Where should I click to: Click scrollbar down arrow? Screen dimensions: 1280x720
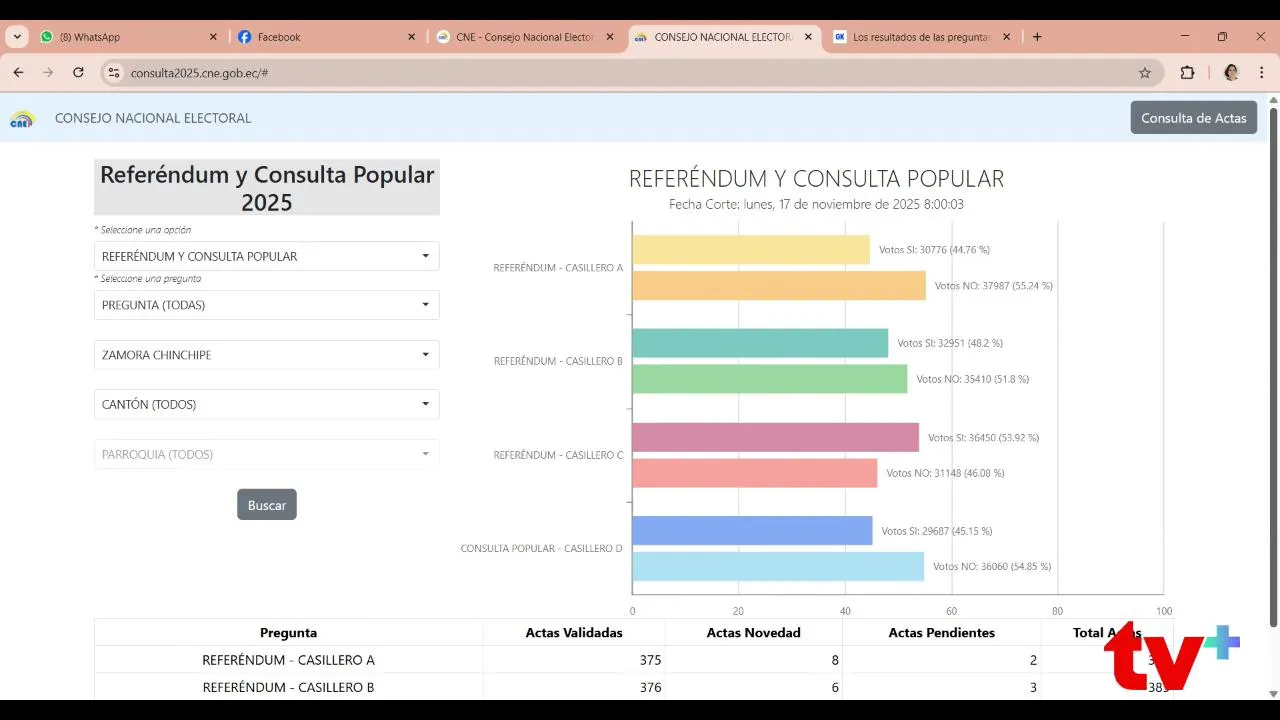point(1273,693)
